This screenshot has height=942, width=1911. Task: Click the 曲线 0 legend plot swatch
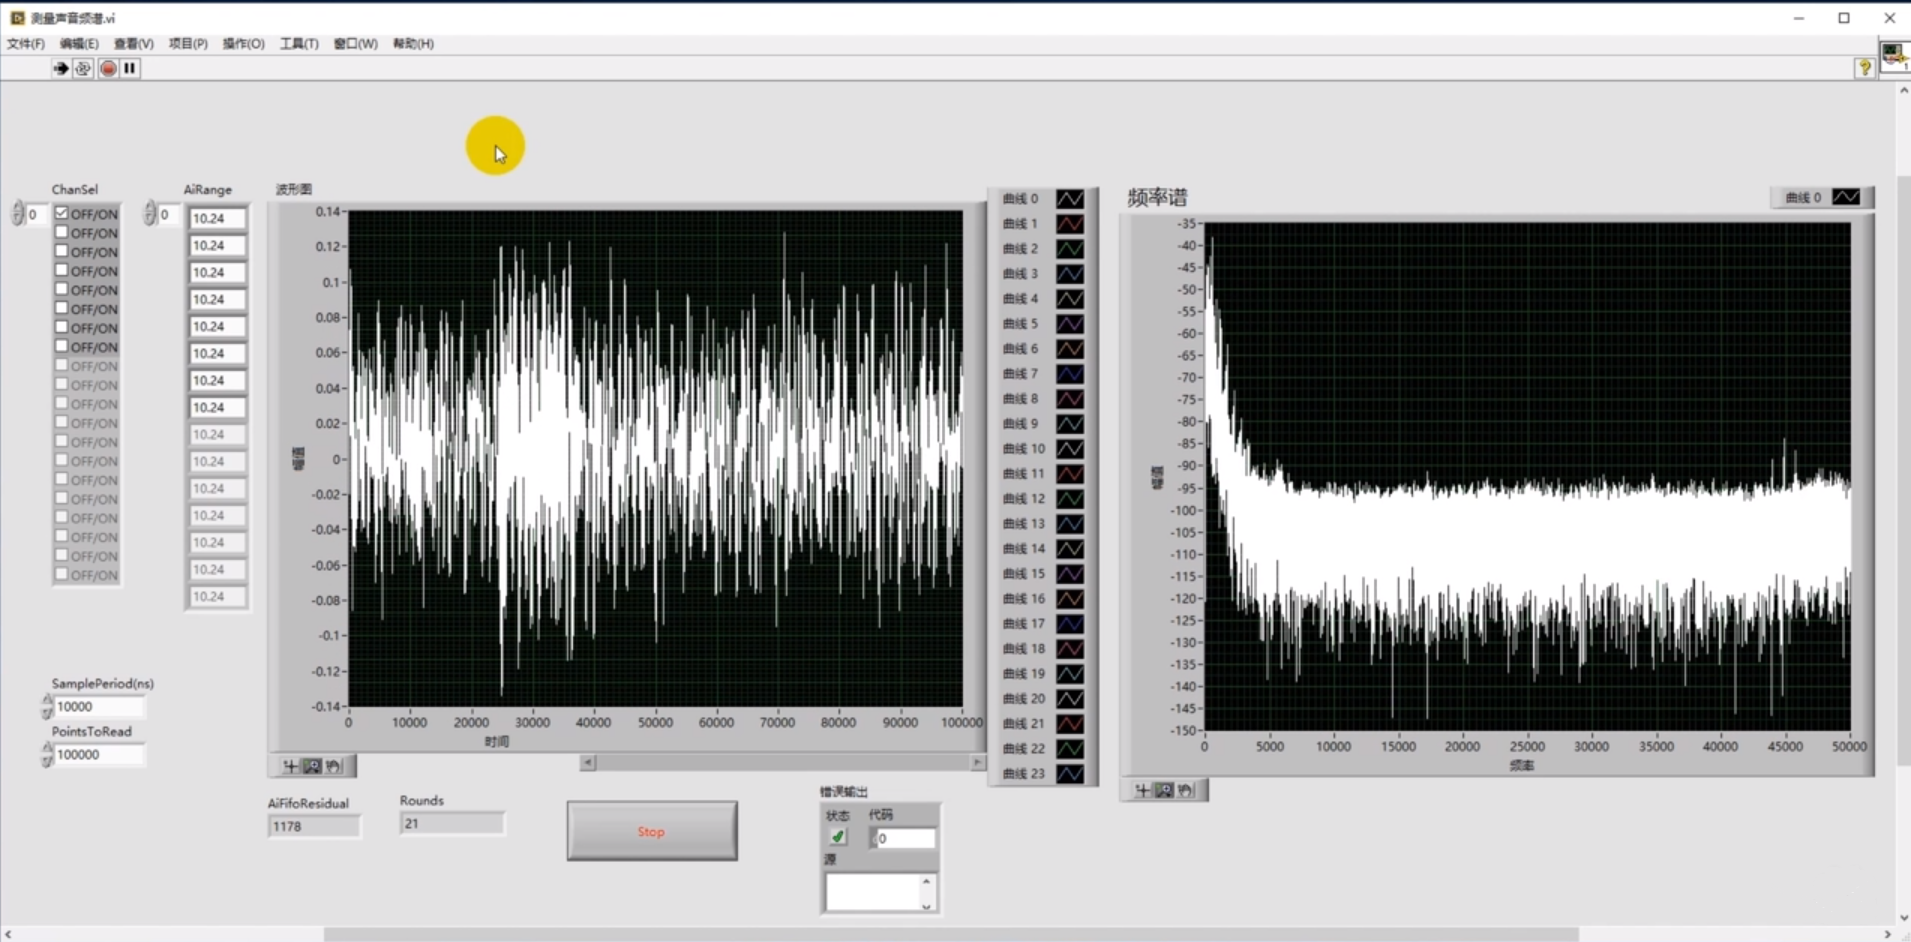tap(1069, 199)
